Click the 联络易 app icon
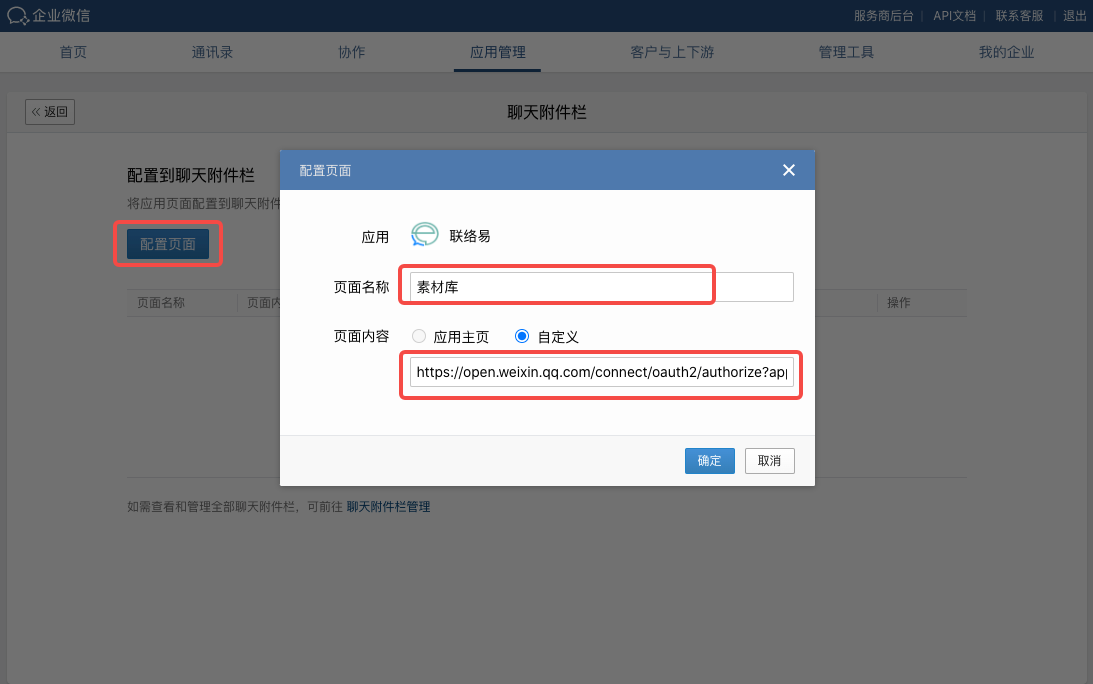The height and width of the screenshot is (684, 1093). 425,236
